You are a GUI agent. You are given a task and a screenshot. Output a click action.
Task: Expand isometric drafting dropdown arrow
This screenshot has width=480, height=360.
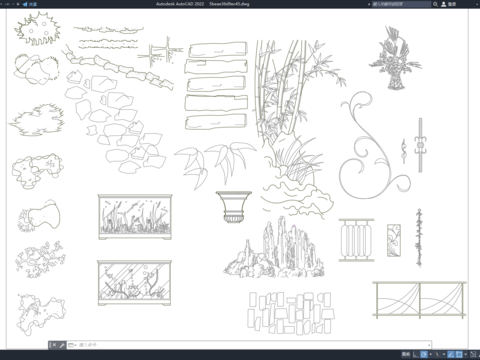click(444, 354)
